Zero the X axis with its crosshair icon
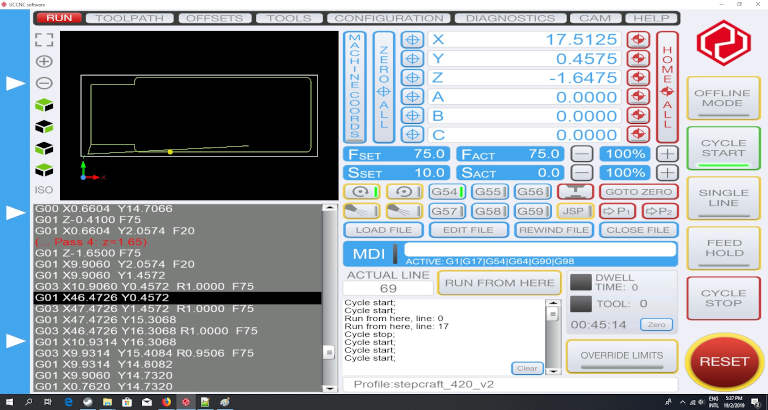 pyautogui.click(x=412, y=40)
